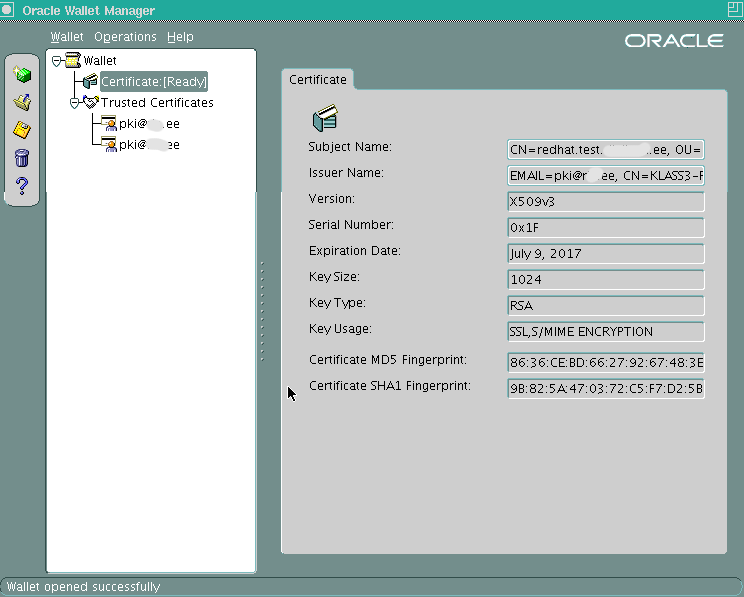Image resolution: width=744 pixels, height=597 pixels.
Task: Click the 'Subject Name:' label
Action: click(x=350, y=147)
